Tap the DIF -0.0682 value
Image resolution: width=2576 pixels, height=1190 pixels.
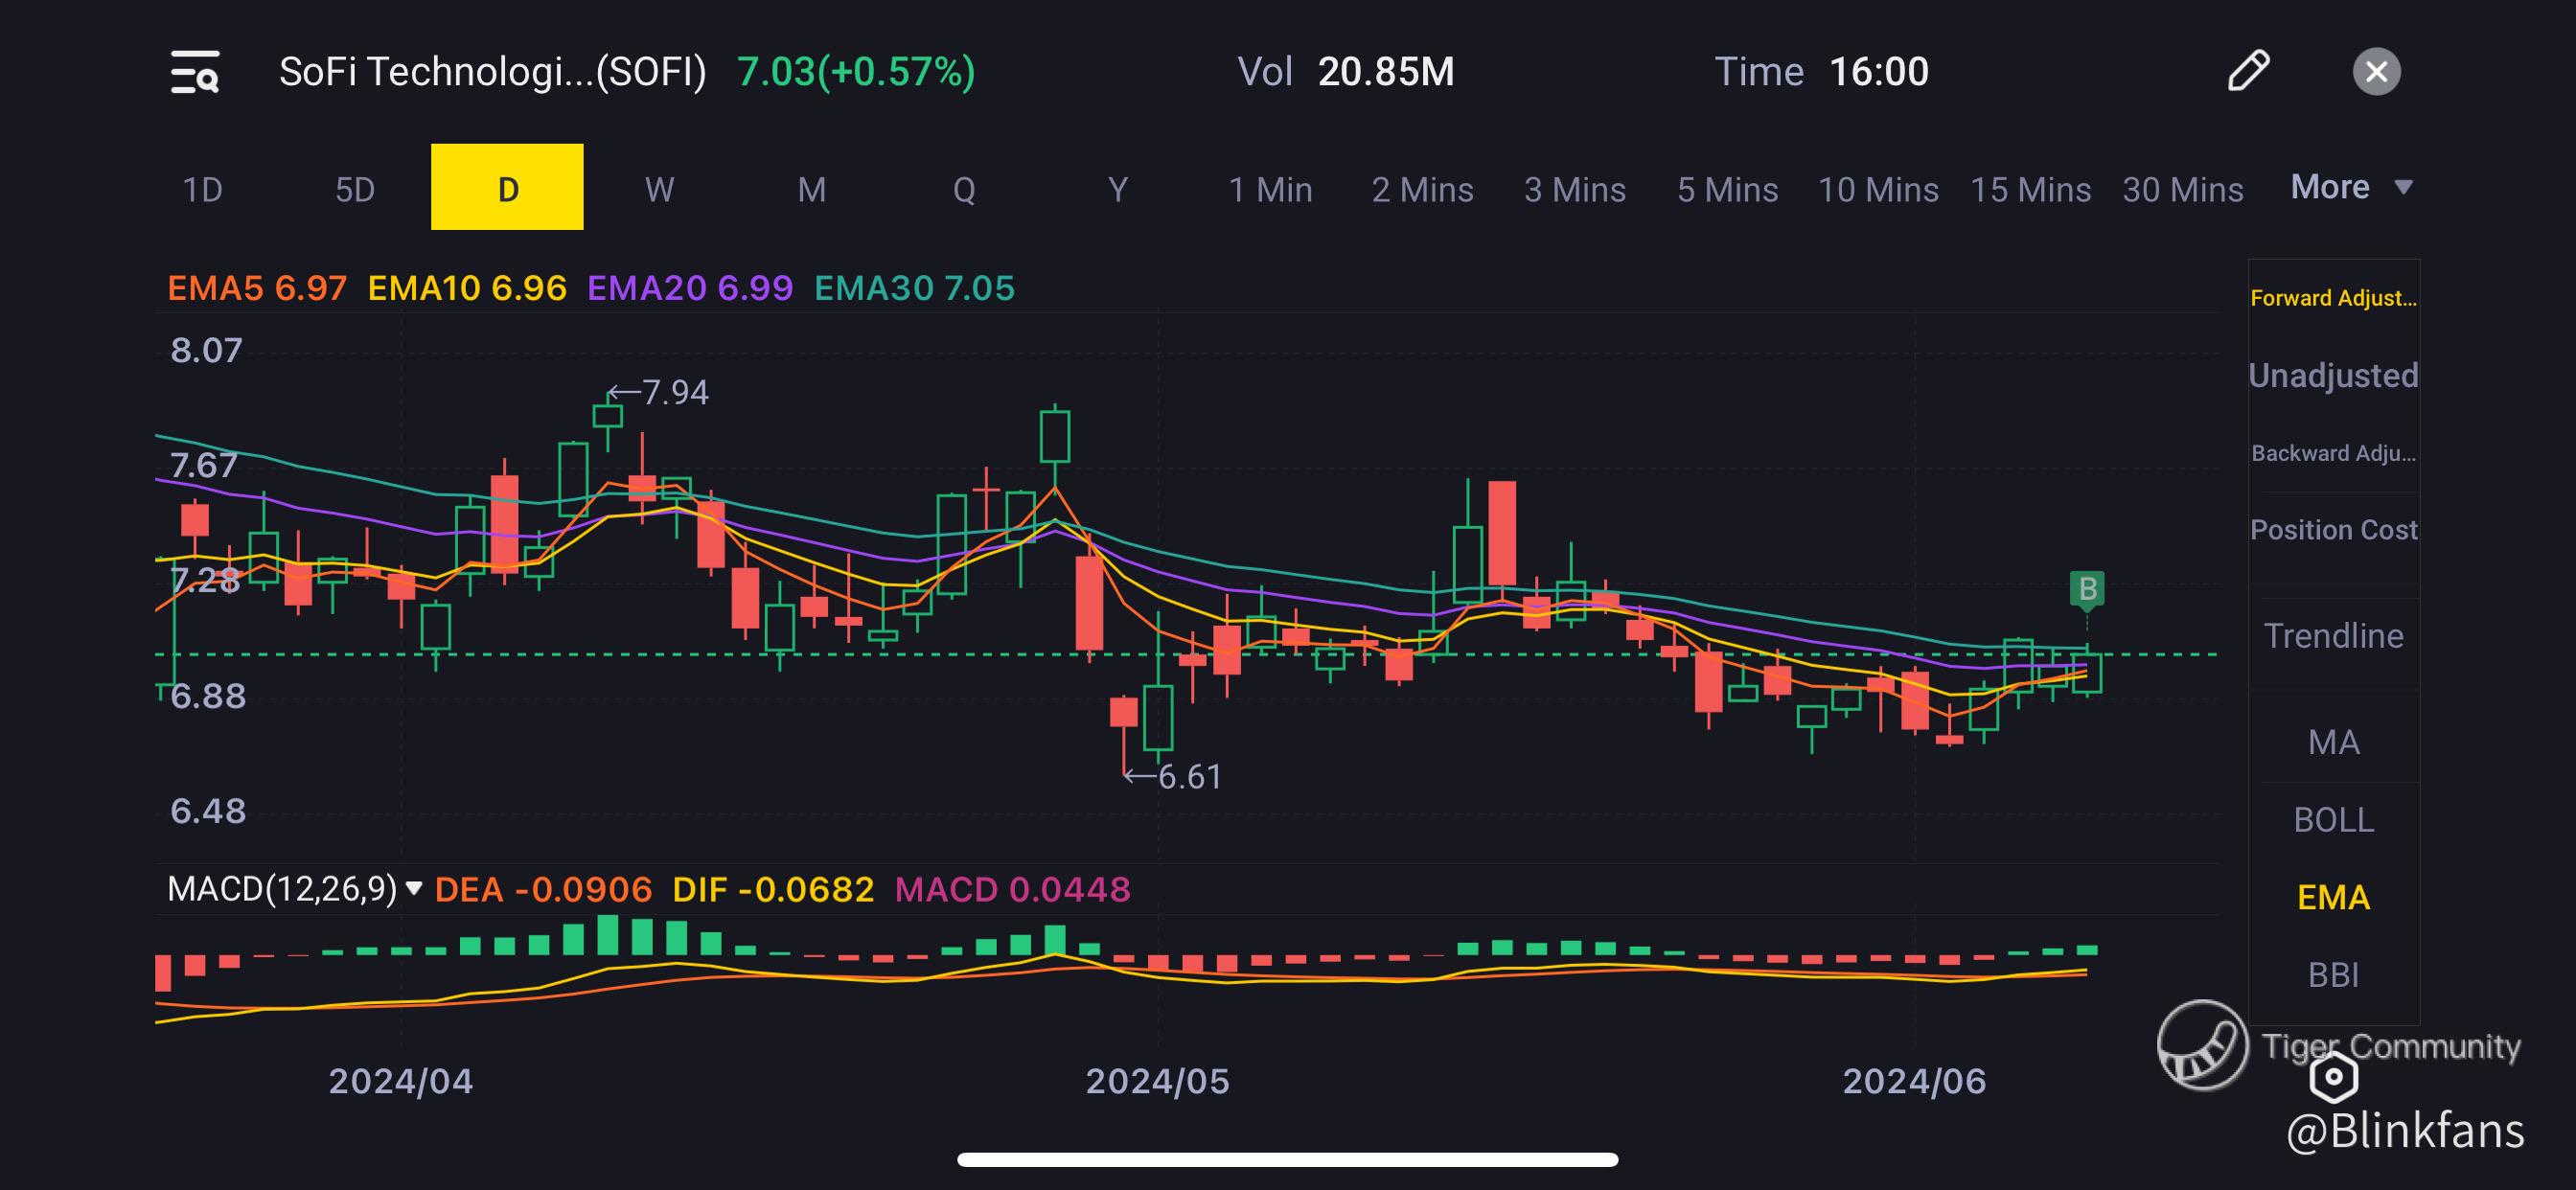773,889
